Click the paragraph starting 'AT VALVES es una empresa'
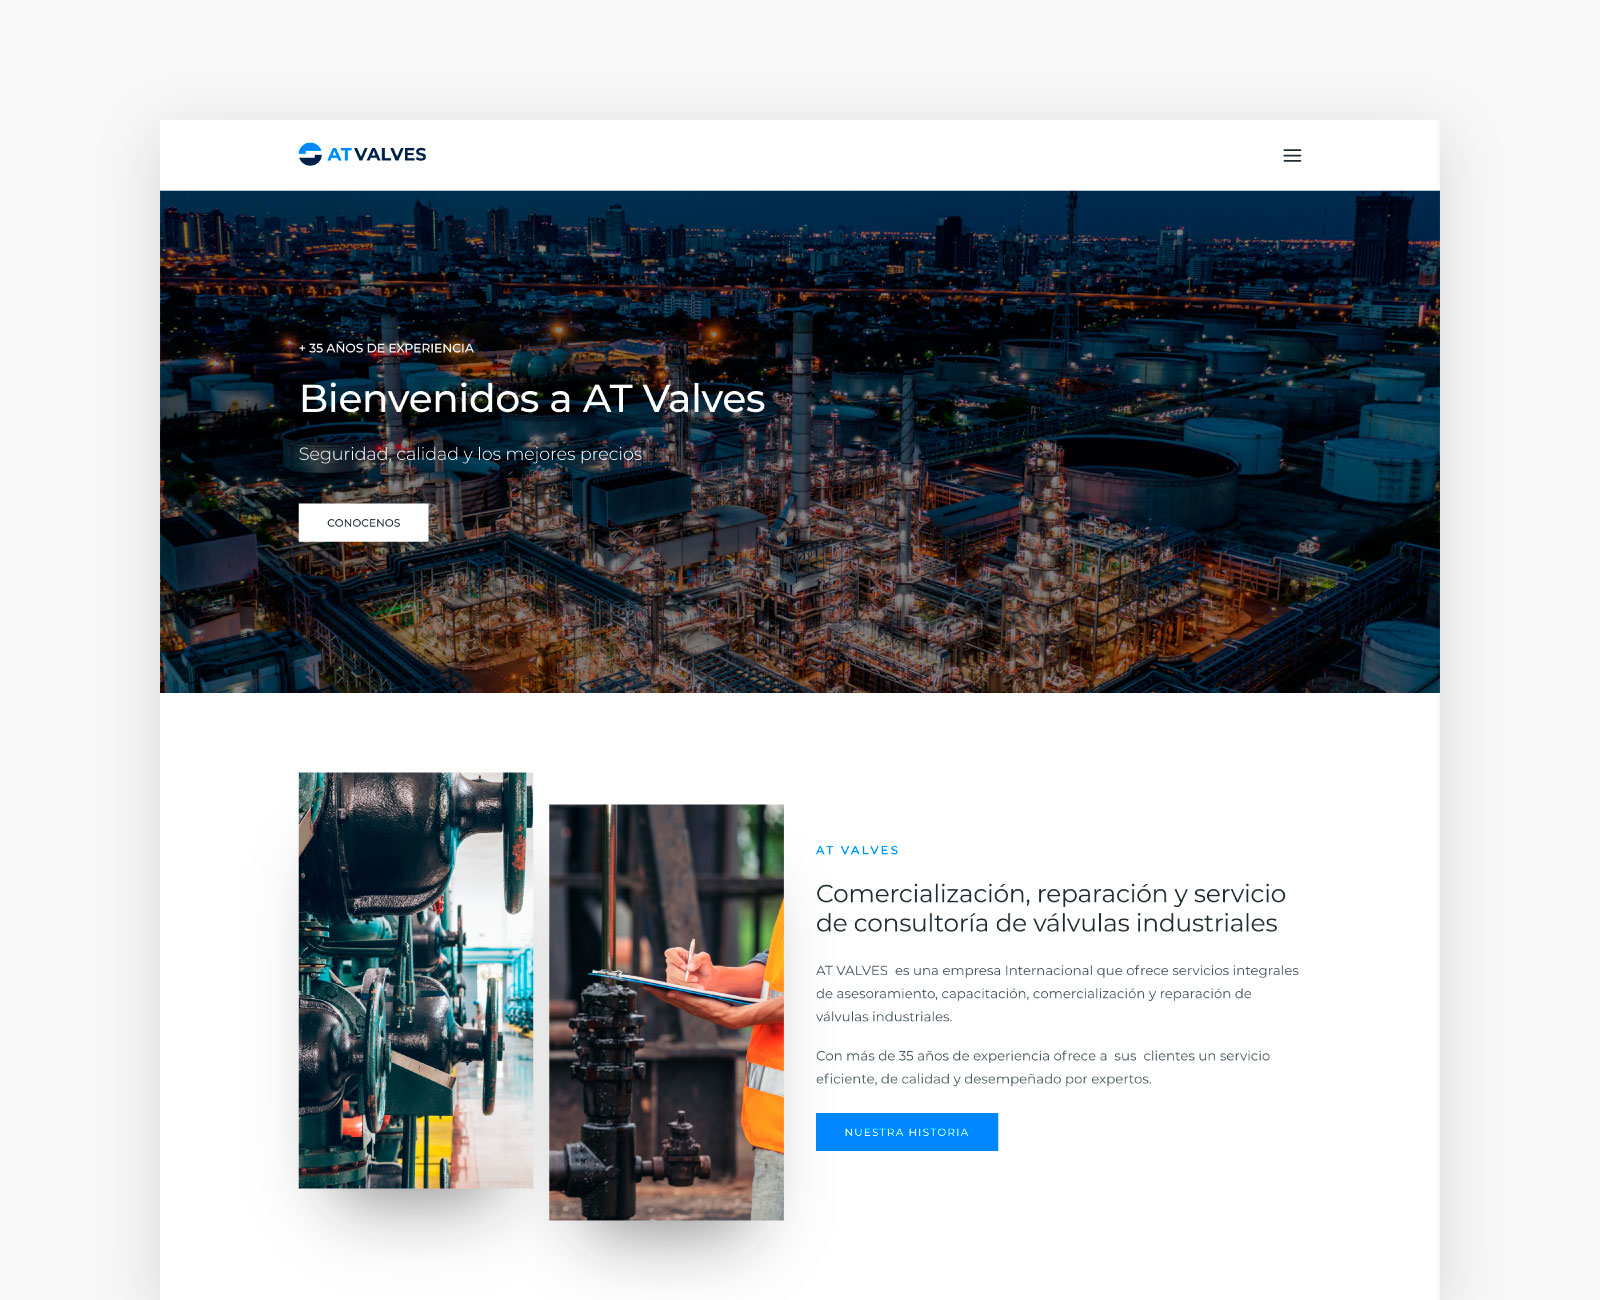Image resolution: width=1600 pixels, height=1300 pixels. click(1057, 993)
